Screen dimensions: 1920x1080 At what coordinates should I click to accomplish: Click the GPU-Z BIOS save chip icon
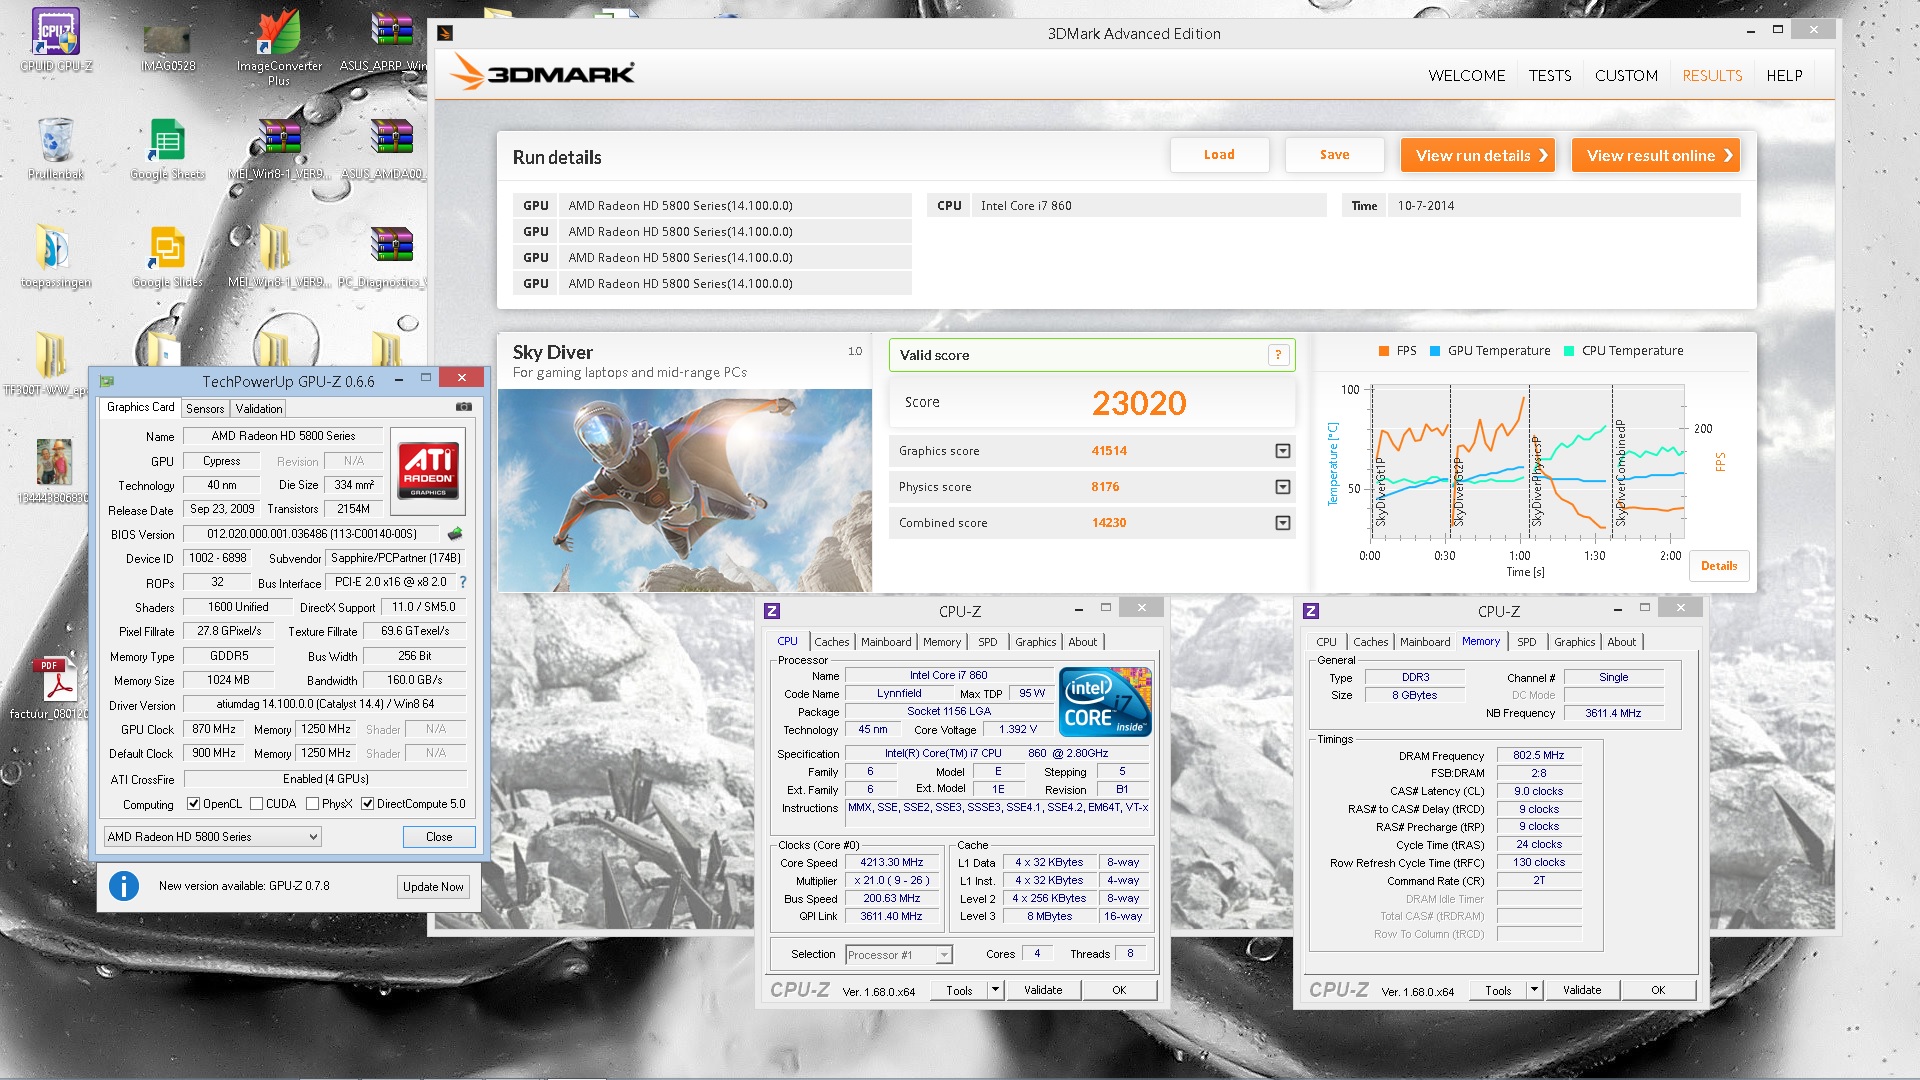pos(455,534)
